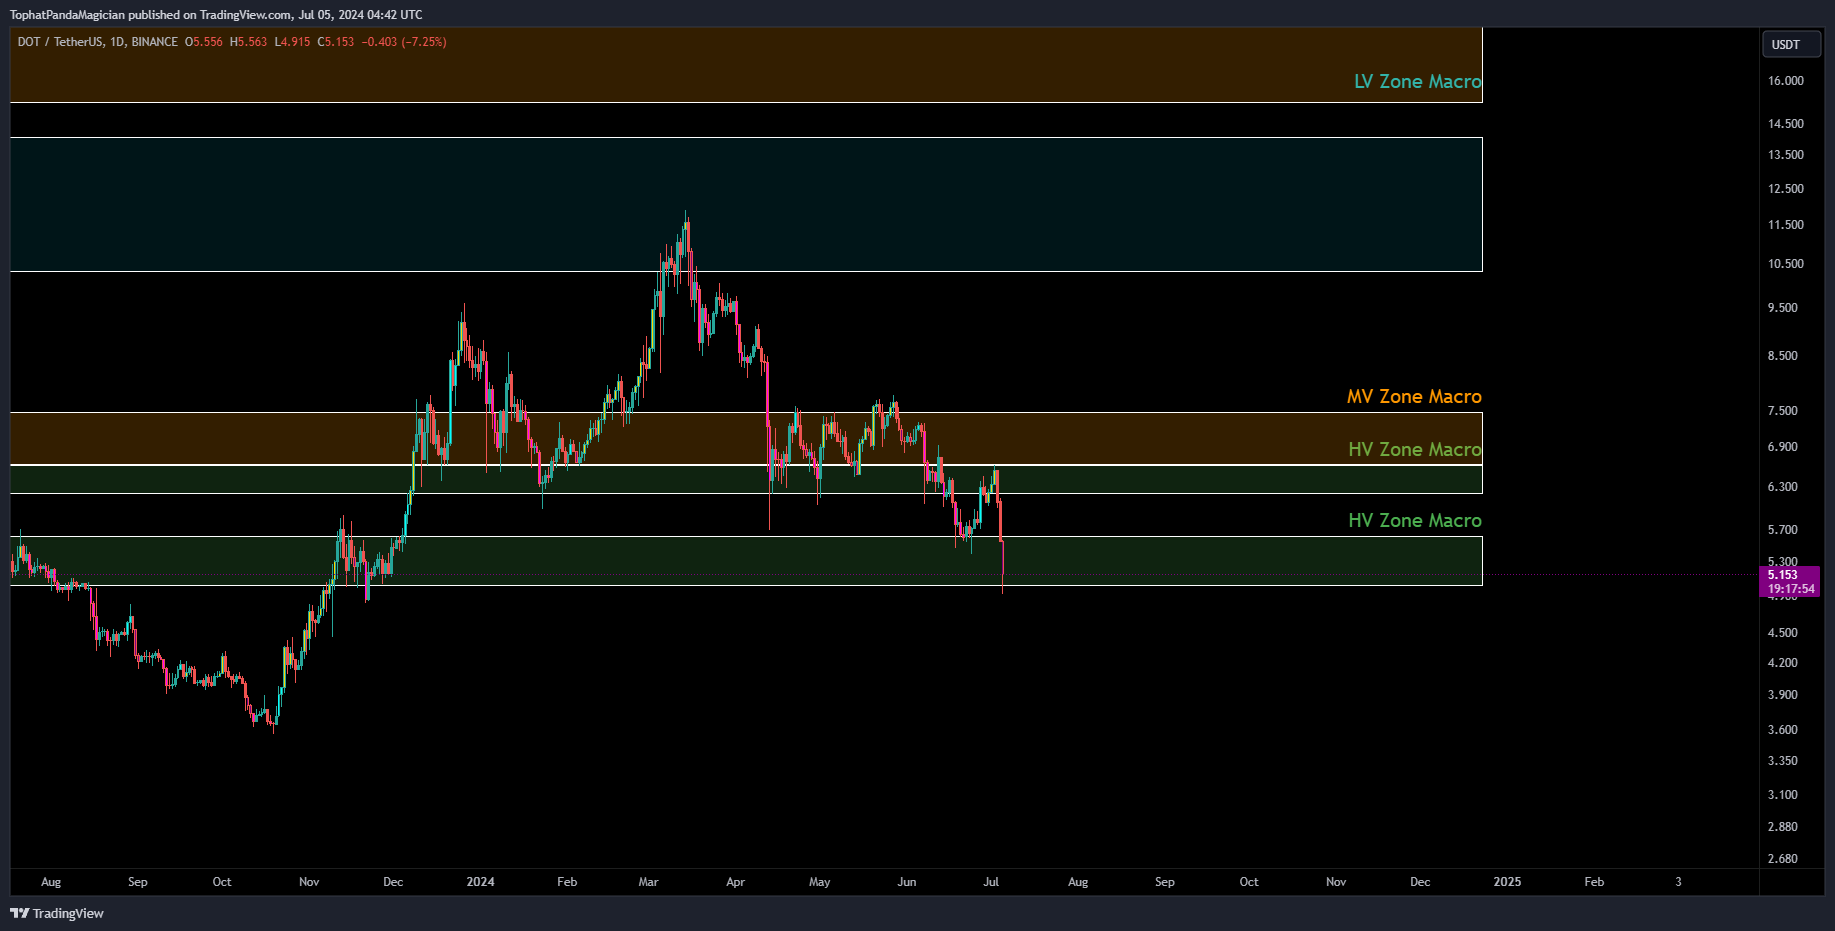This screenshot has width=1835, height=931.
Task: Click the 4.500 price axis label
Action: click(x=1783, y=633)
